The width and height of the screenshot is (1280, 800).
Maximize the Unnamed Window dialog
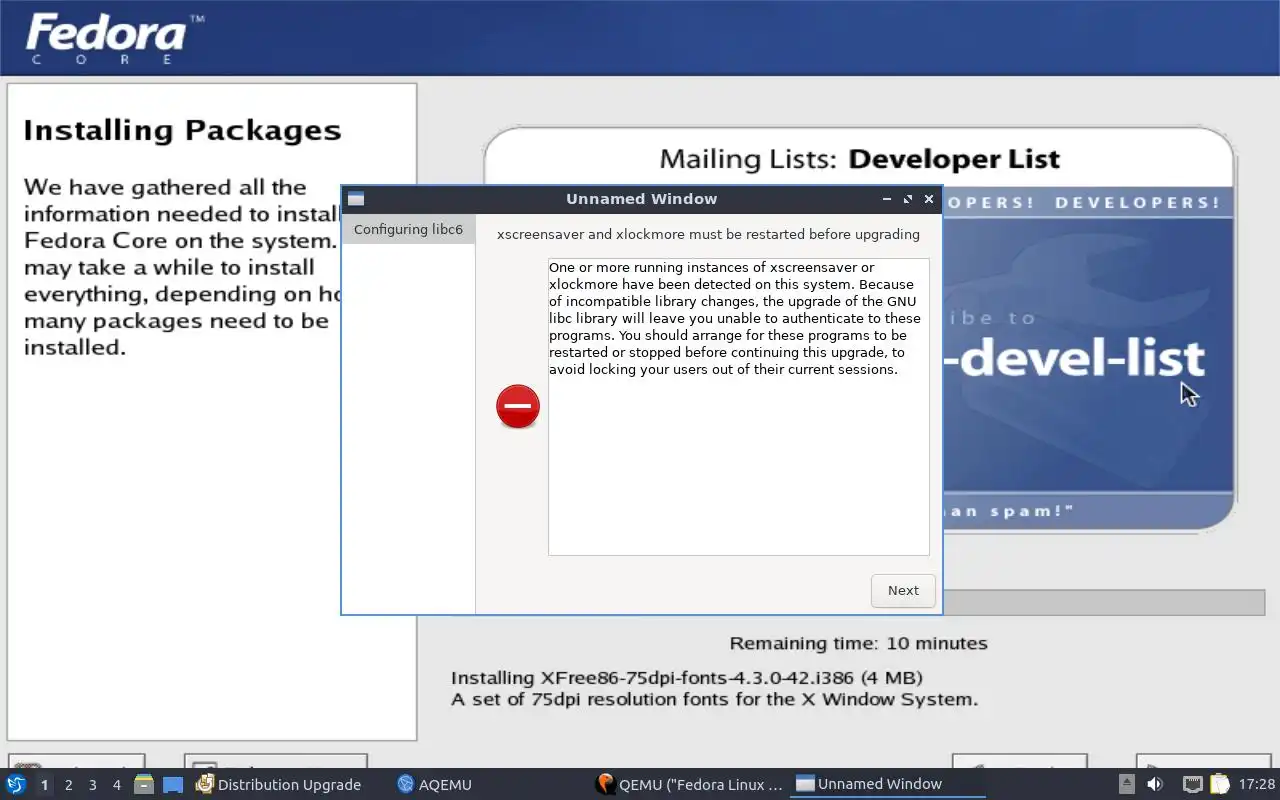pos(908,199)
